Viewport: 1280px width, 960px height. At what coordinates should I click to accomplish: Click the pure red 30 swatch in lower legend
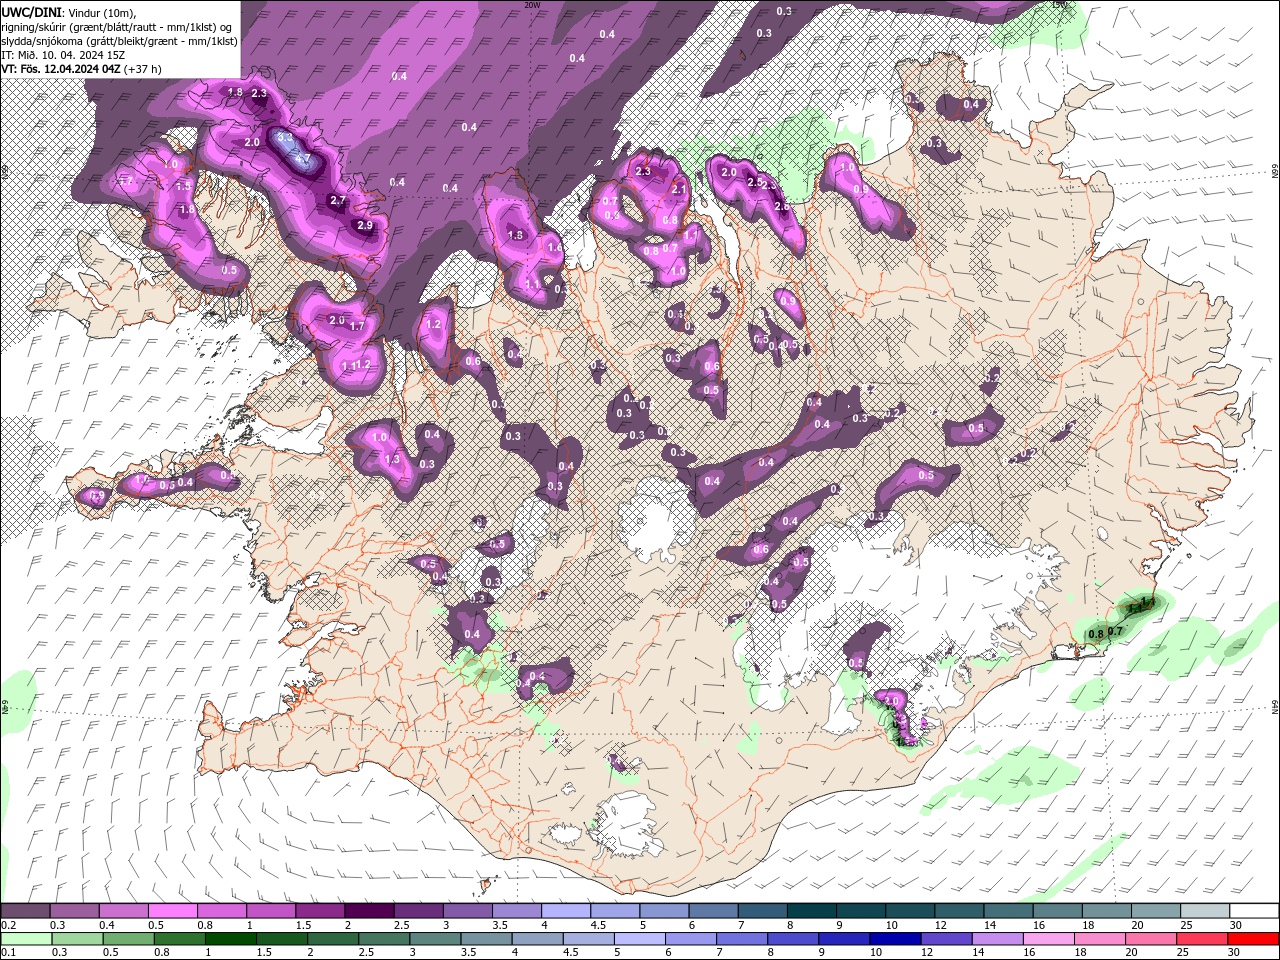pyautogui.click(x=1254, y=938)
